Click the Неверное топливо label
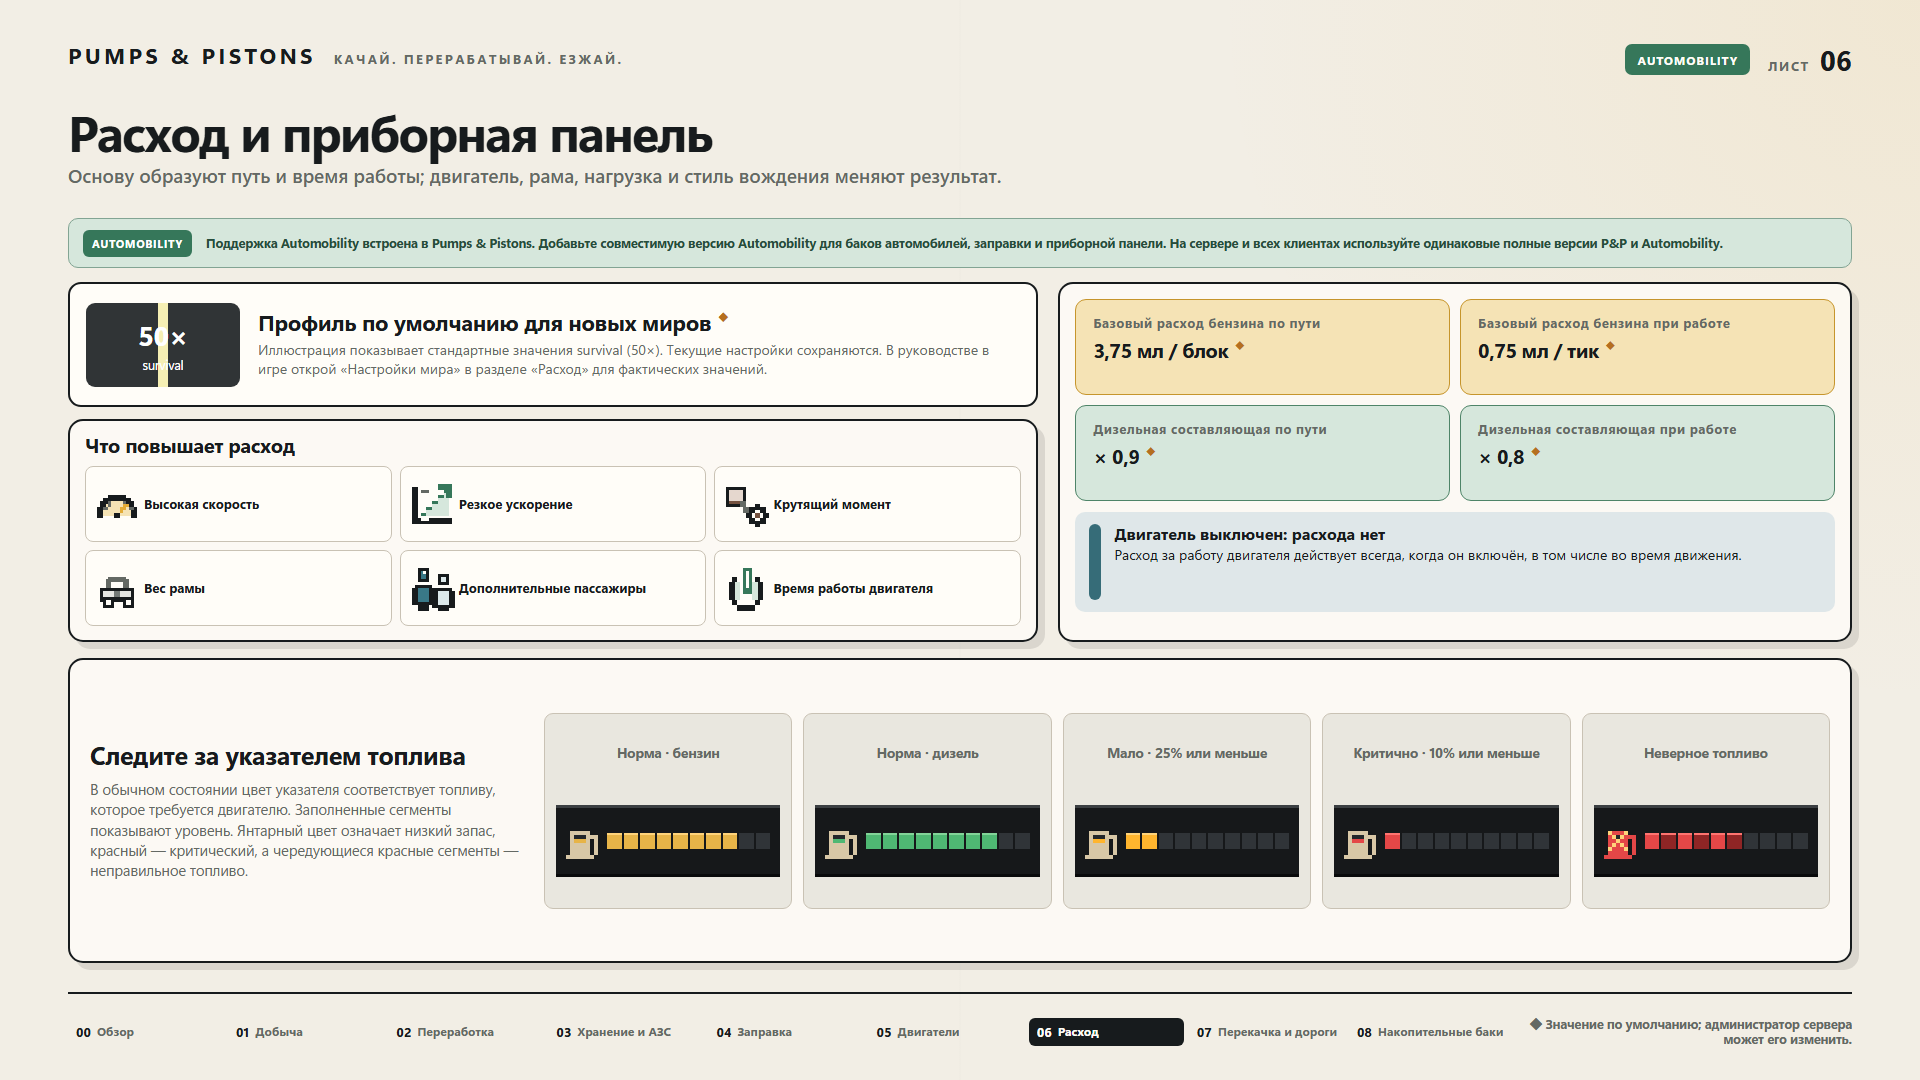This screenshot has height=1080, width=1920. tap(1706, 753)
